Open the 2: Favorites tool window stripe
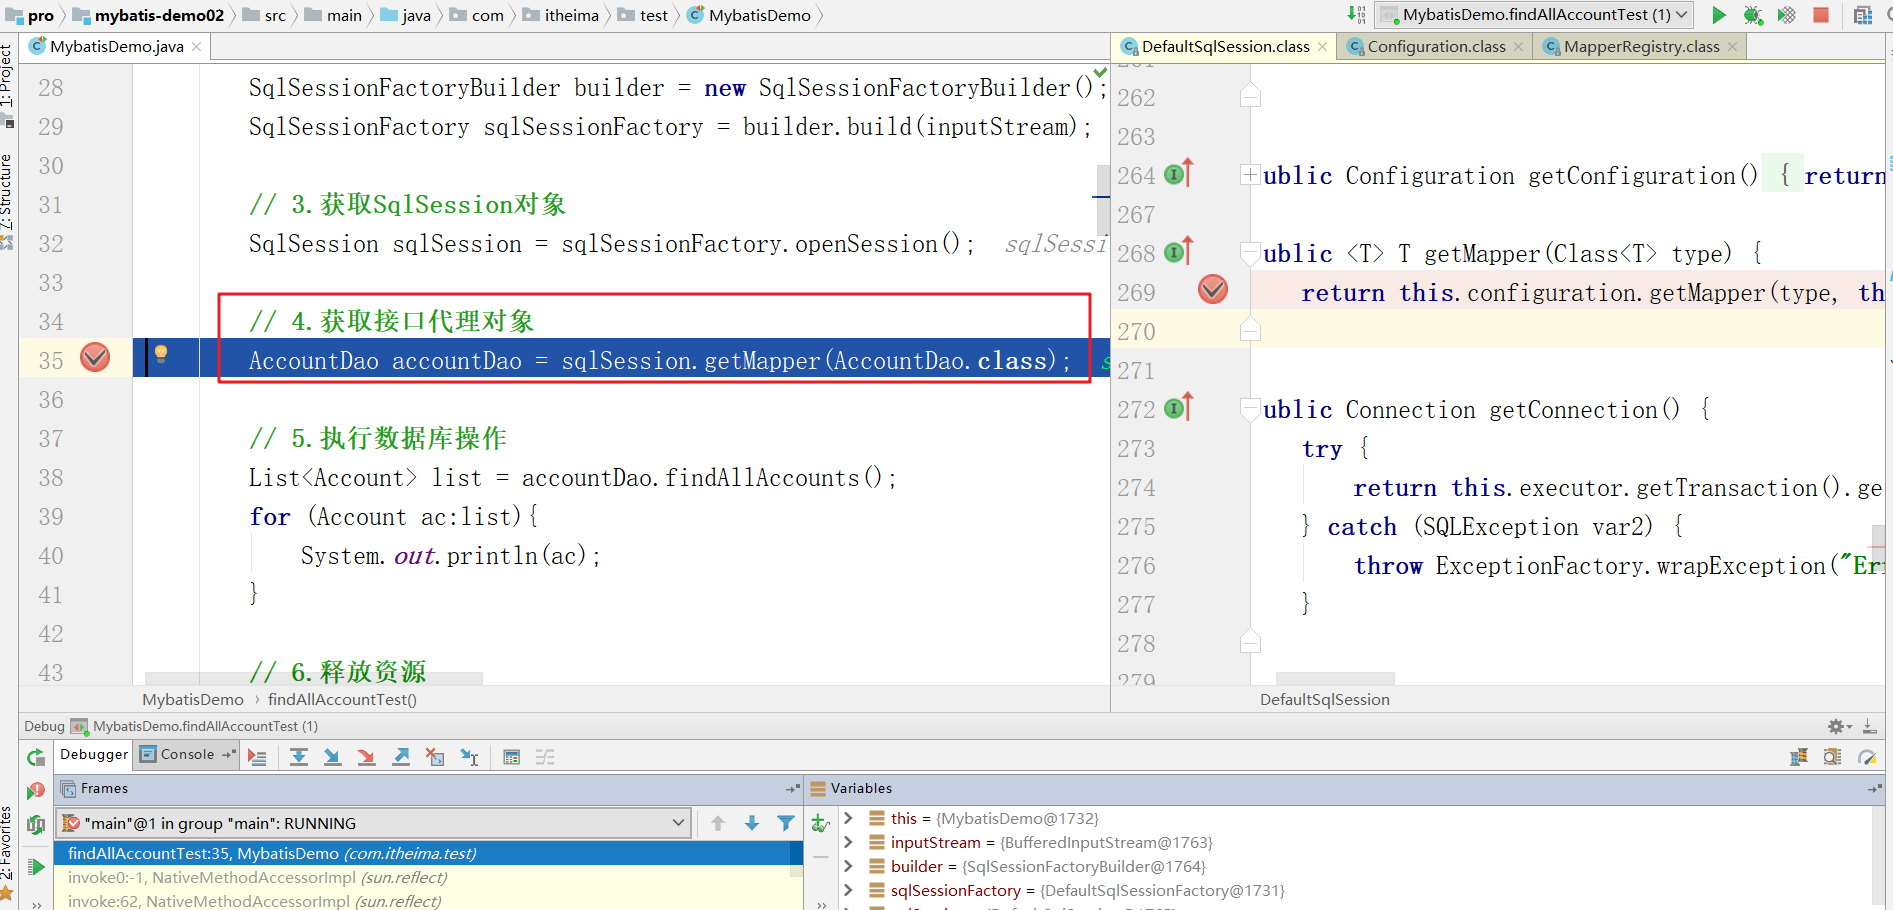1893x910 pixels. (x=8, y=854)
